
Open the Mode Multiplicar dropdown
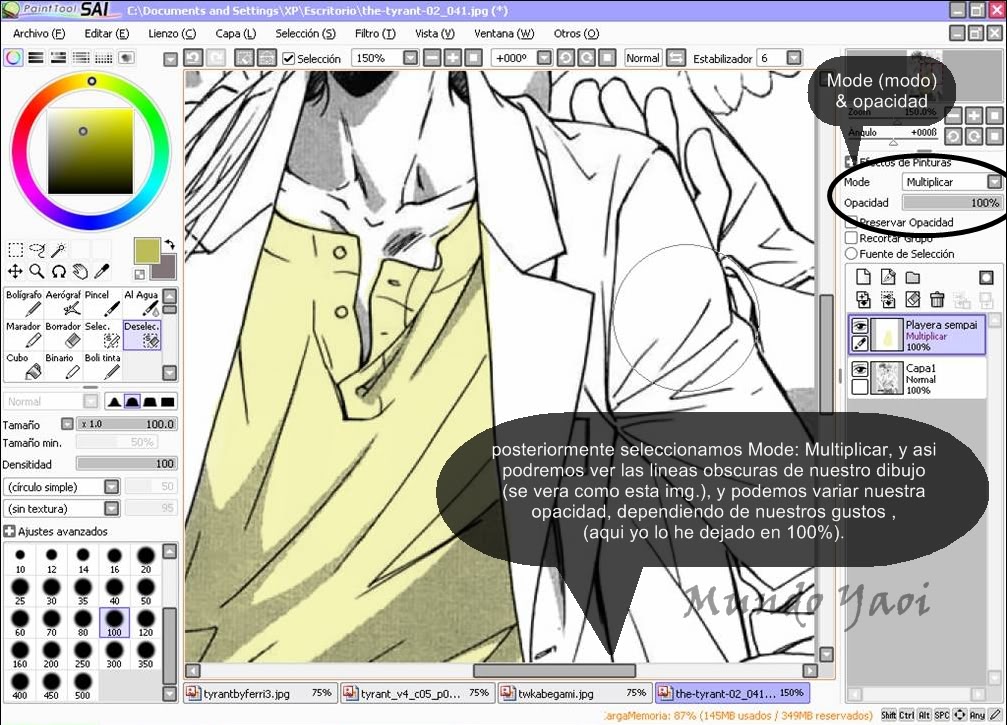tap(994, 182)
